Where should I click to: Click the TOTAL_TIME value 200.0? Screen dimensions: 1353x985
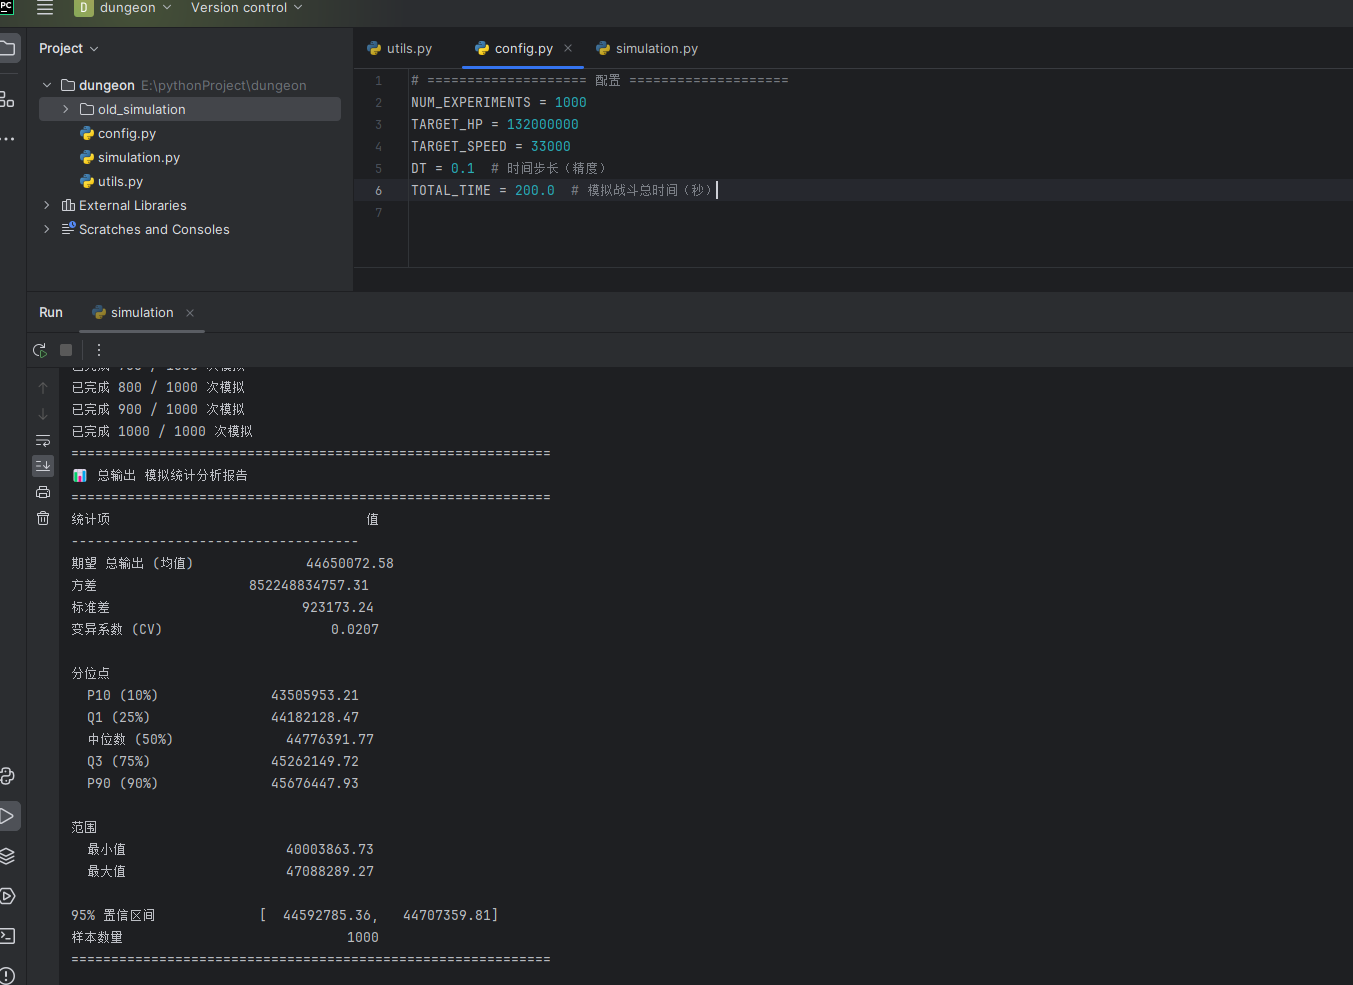[x=535, y=190]
